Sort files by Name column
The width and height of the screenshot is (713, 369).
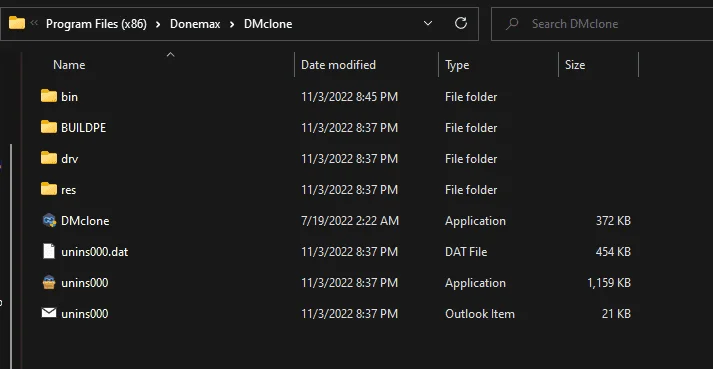(x=69, y=65)
